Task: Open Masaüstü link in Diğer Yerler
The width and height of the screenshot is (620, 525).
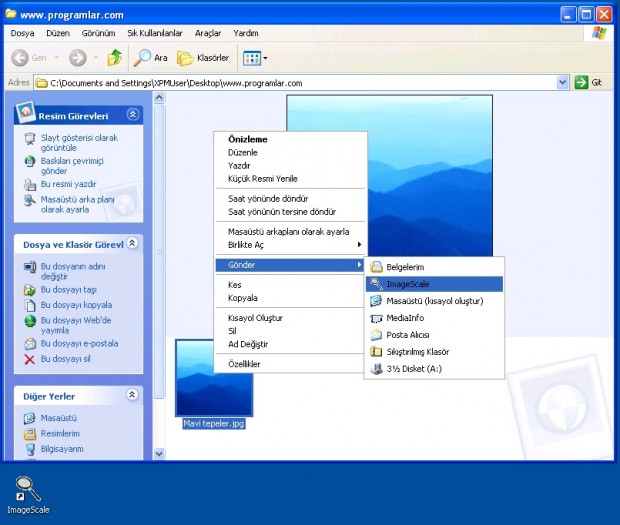Action: coord(59,418)
